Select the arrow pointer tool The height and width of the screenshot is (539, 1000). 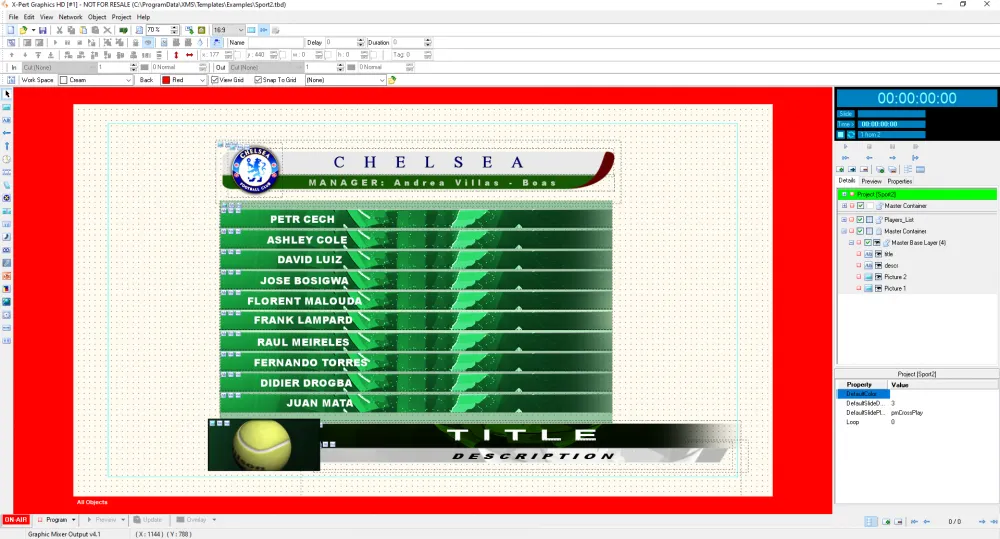coord(7,94)
